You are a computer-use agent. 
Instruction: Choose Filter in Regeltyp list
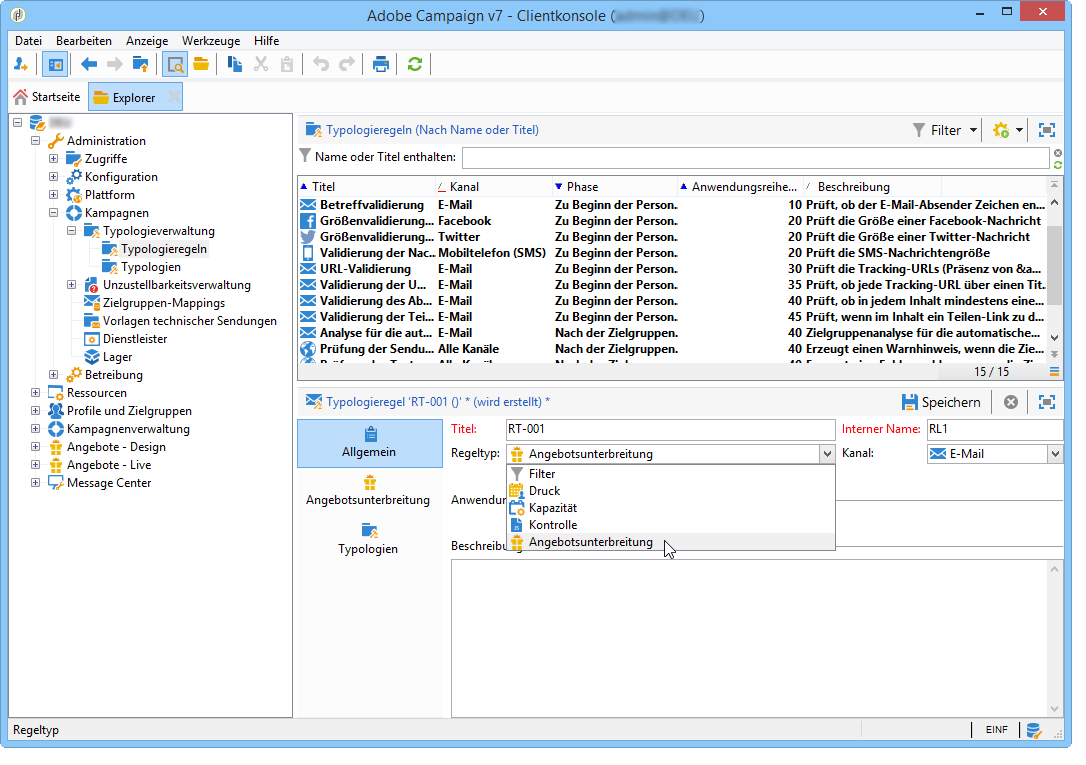pos(671,474)
